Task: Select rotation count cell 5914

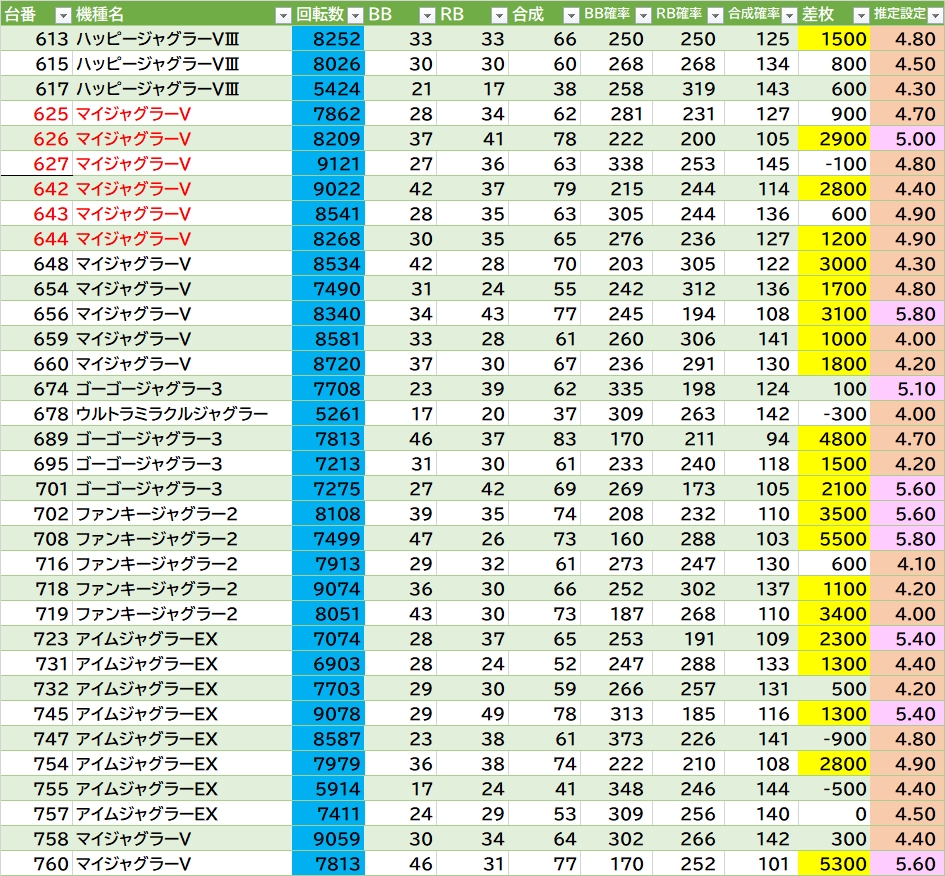Action: [x=328, y=789]
